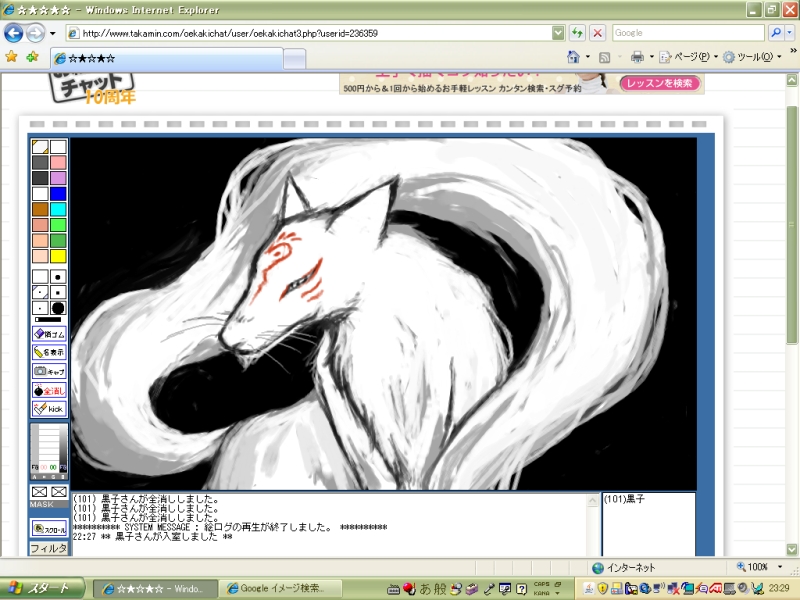Click the kick button

pyautogui.click(x=49, y=409)
